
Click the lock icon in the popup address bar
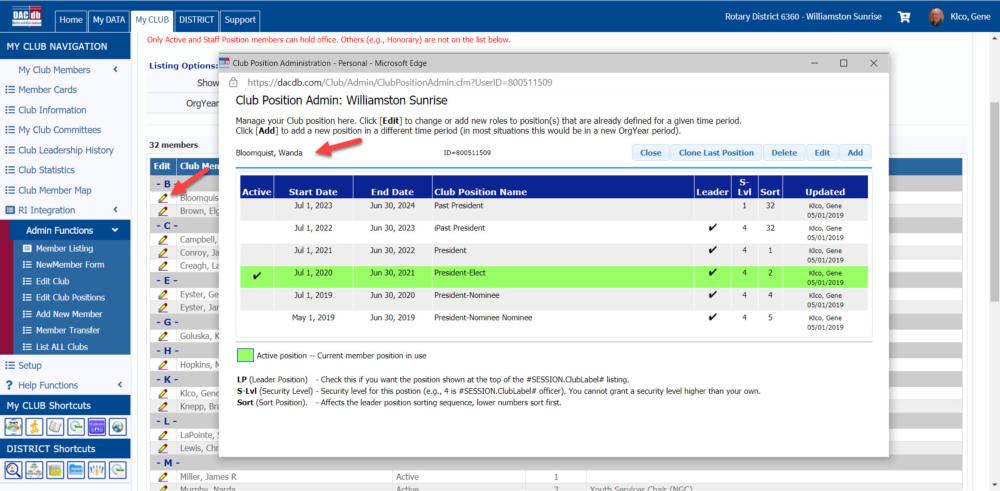(x=233, y=82)
